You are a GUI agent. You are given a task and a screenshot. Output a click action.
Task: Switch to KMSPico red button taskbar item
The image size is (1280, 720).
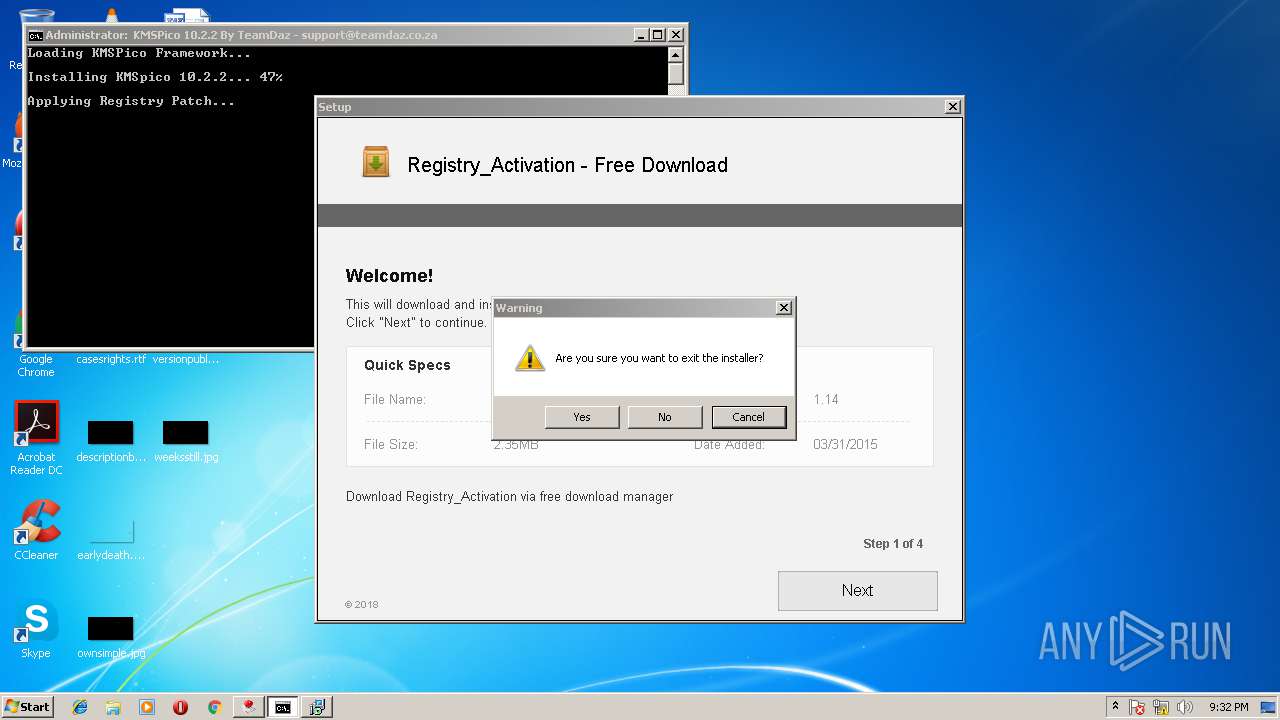click(248, 707)
